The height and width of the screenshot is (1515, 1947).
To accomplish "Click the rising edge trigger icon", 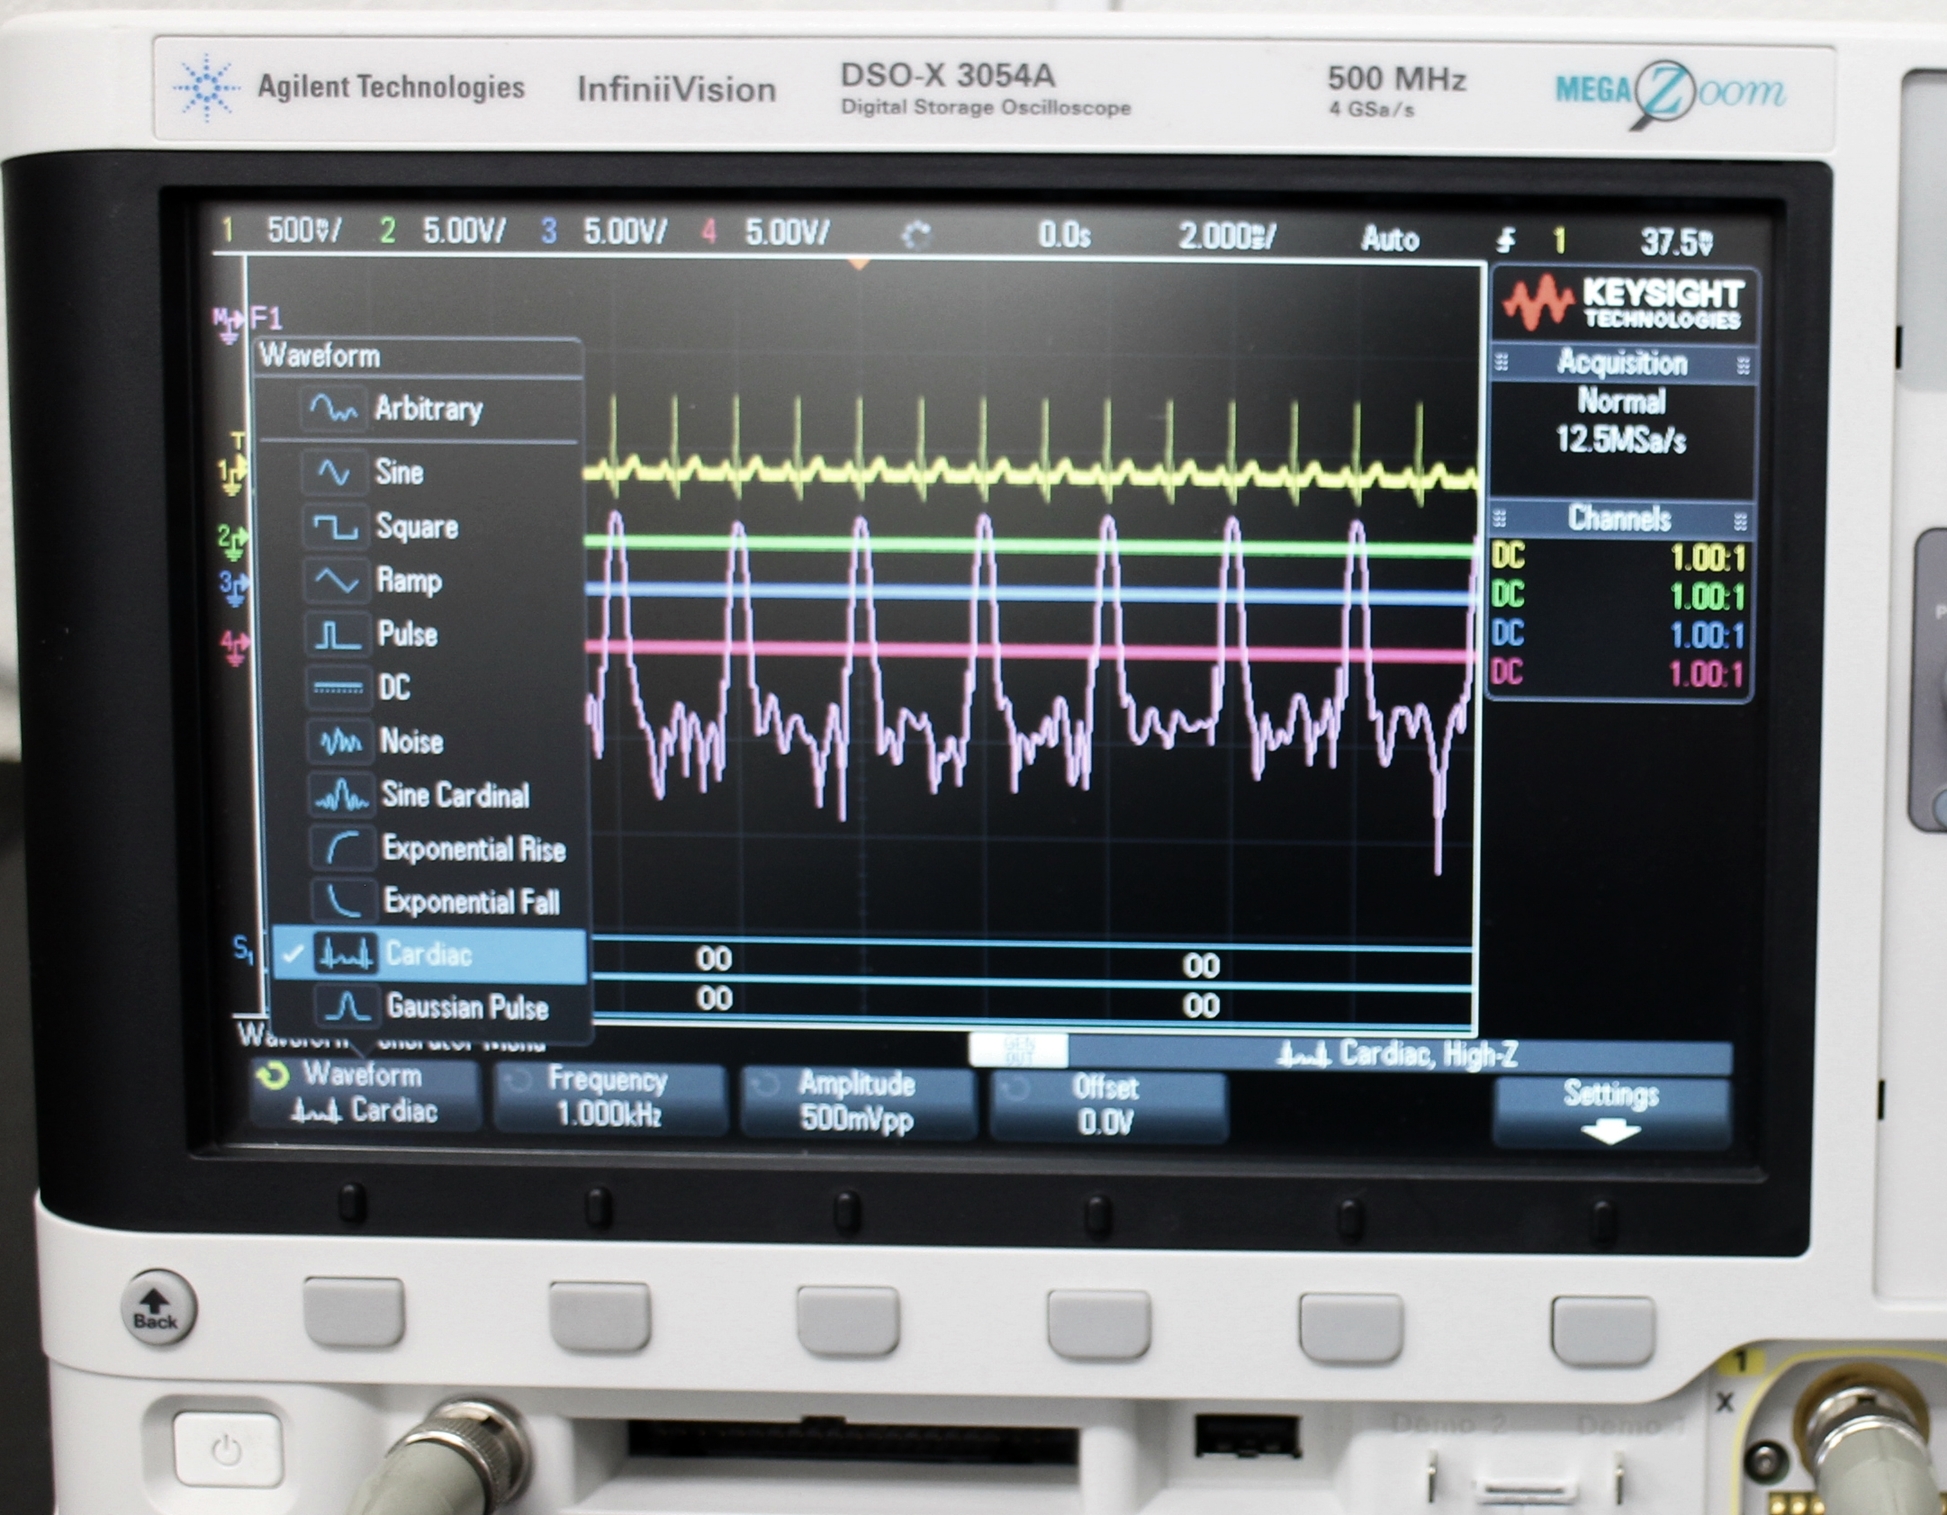I will click(1506, 240).
